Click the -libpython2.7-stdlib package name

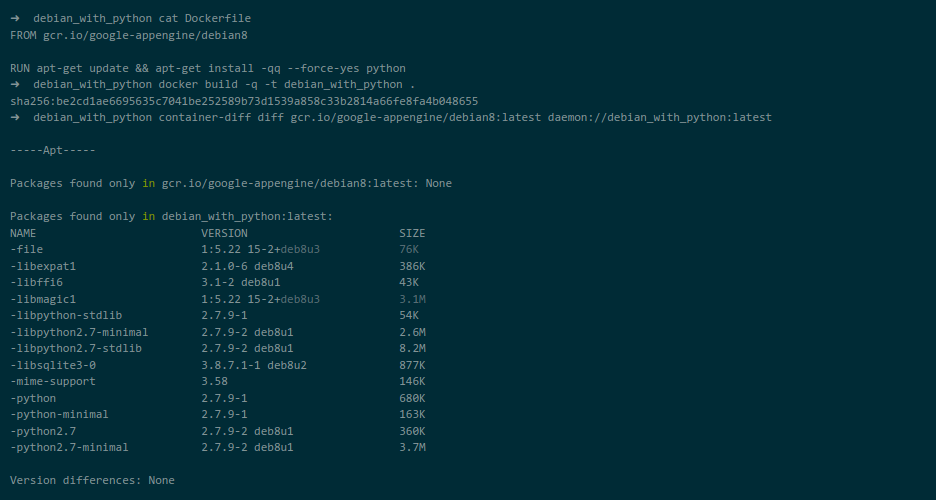pyautogui.click(x=76, y=348)
